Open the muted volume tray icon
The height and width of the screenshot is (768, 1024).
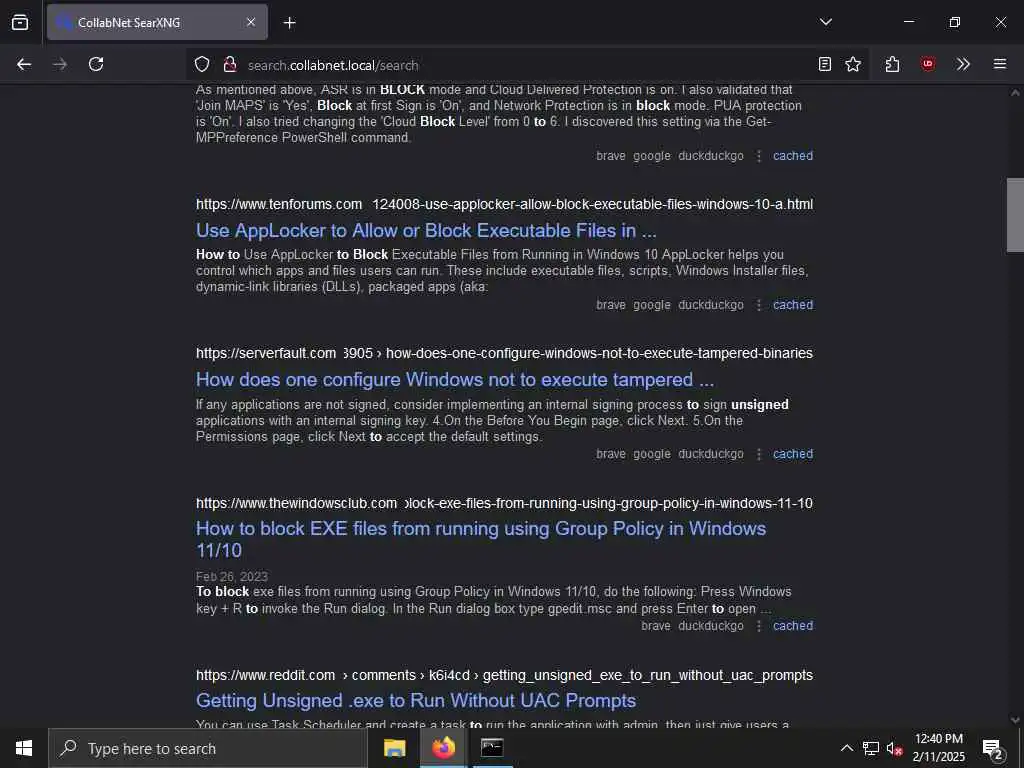point(894,748)
